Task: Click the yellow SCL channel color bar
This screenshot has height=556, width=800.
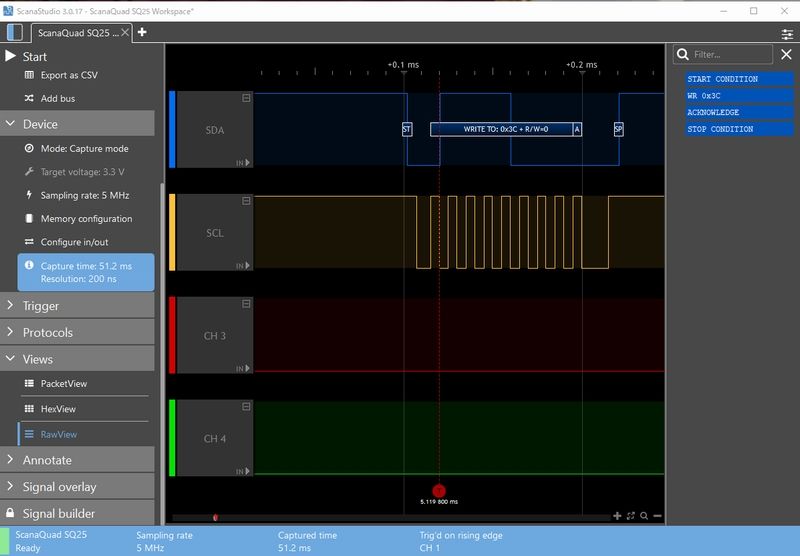Action: 172,232
